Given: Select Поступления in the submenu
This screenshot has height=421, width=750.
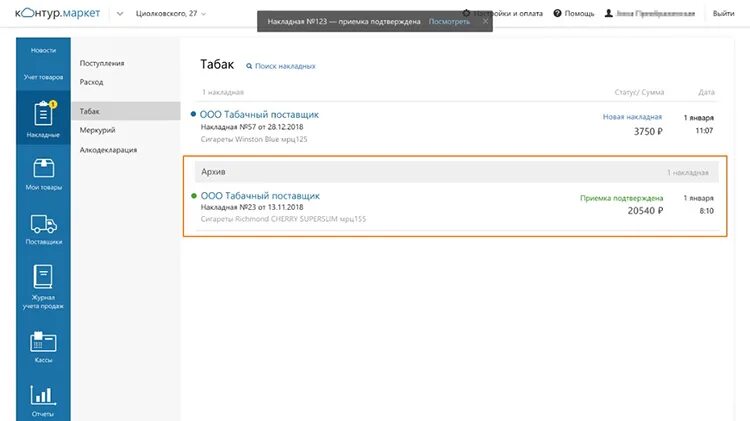Looking at the screenshot, I should (x=102, y=63).
